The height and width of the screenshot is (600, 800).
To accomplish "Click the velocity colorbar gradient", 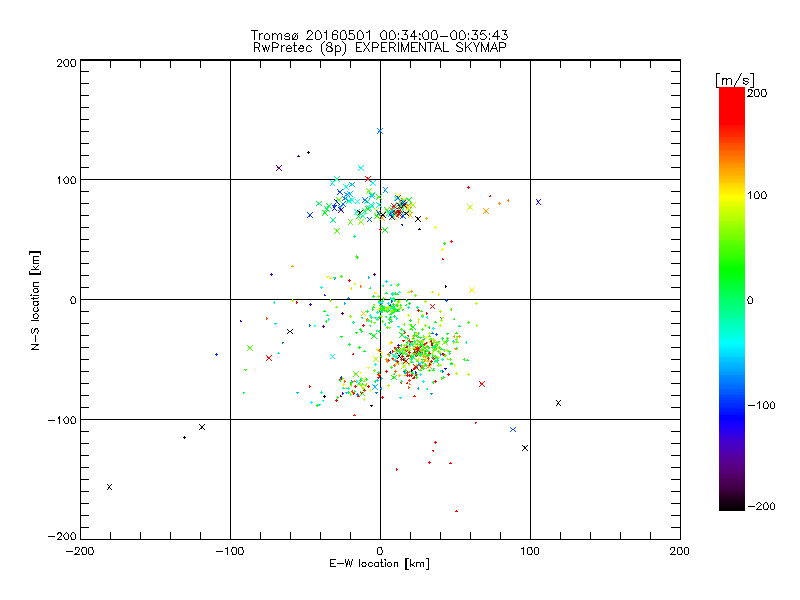I will click(732, 299).
